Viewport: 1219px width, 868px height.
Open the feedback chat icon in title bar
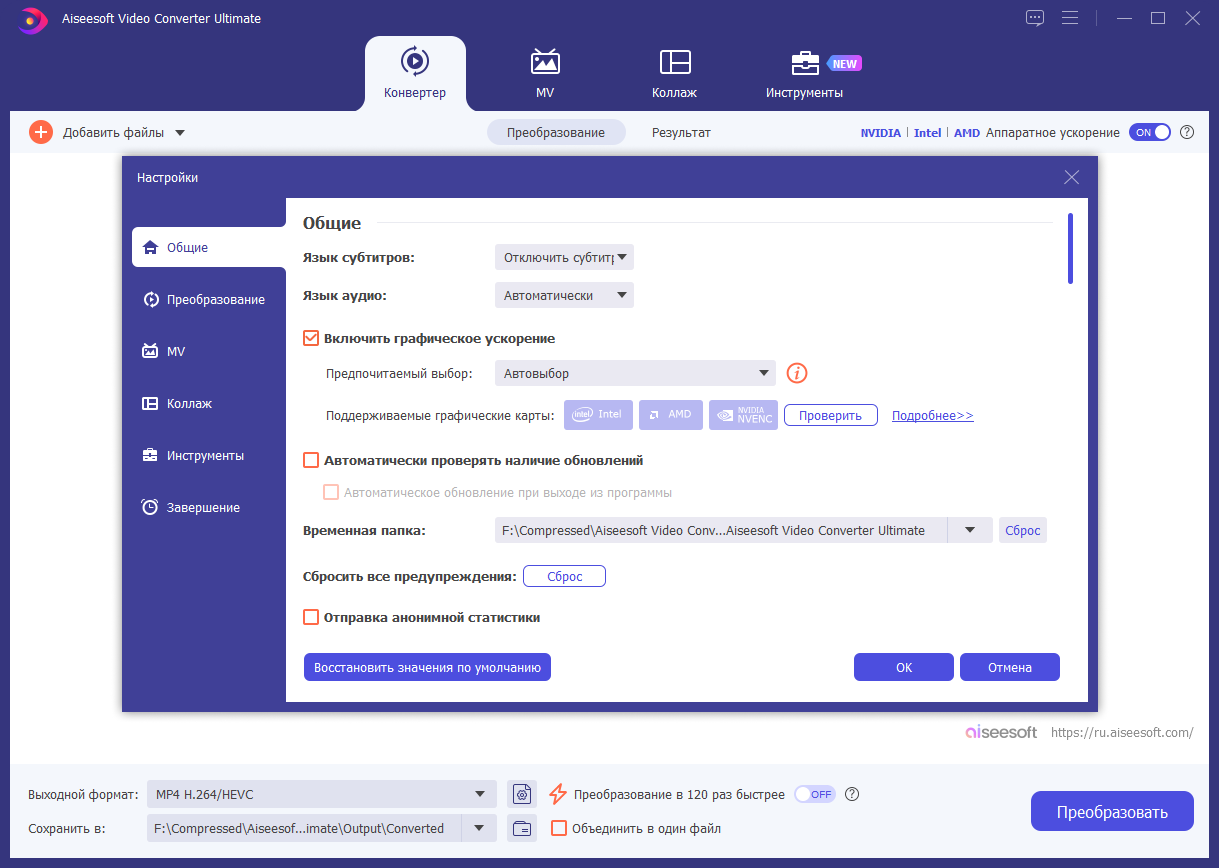coord(1035,18)
